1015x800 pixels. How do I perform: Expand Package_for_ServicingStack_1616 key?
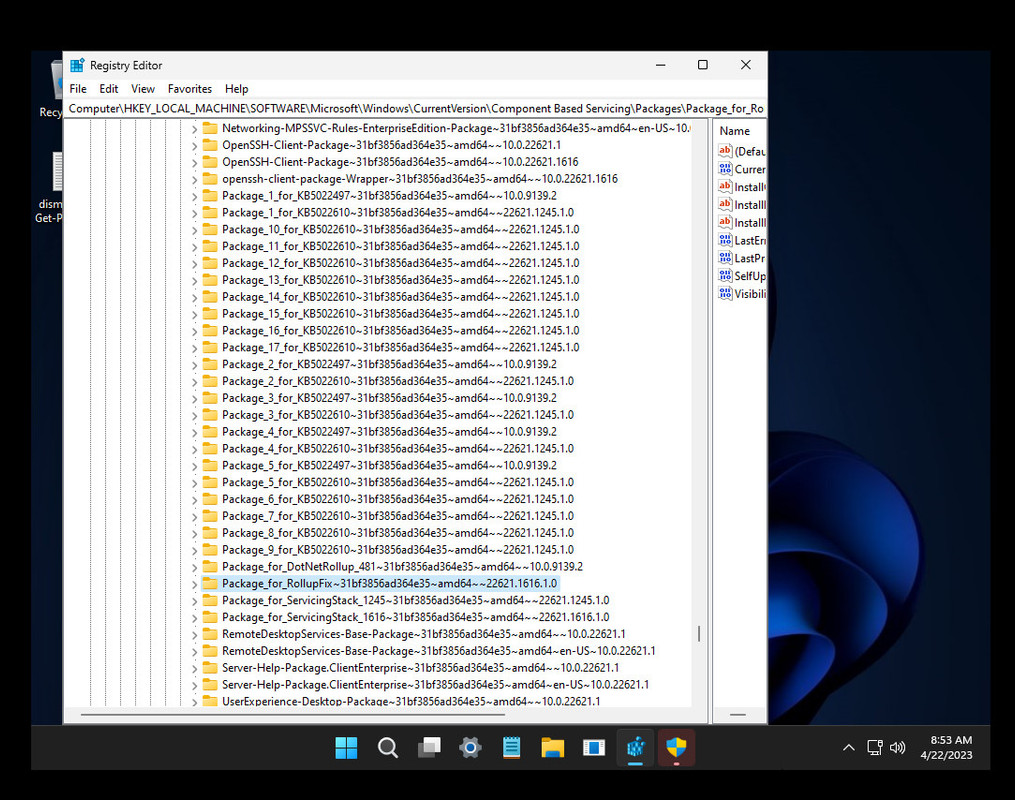click(194, 617)
